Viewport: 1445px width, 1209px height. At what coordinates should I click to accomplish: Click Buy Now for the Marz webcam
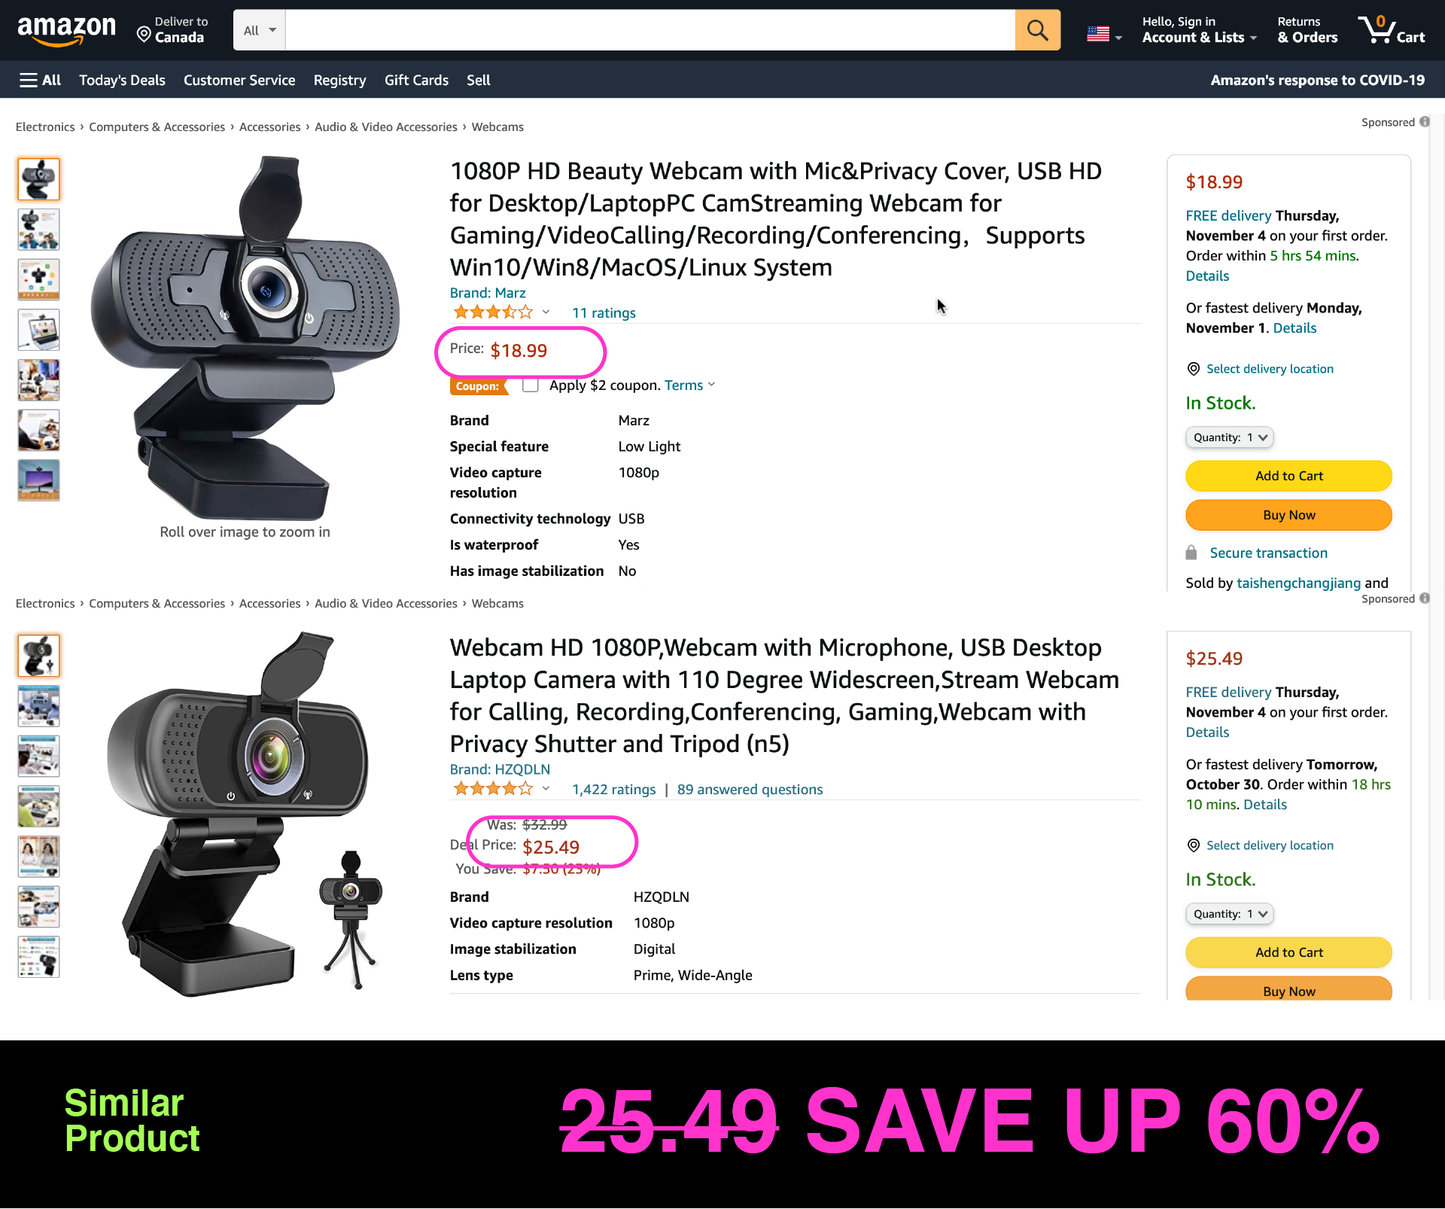click(x=1289, y=515)
